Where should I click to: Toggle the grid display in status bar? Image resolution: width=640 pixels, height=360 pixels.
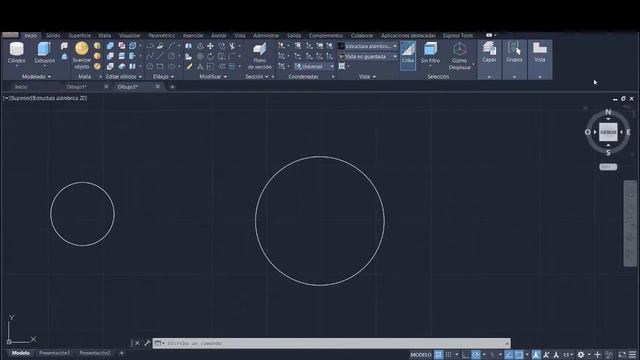[438, 355]
